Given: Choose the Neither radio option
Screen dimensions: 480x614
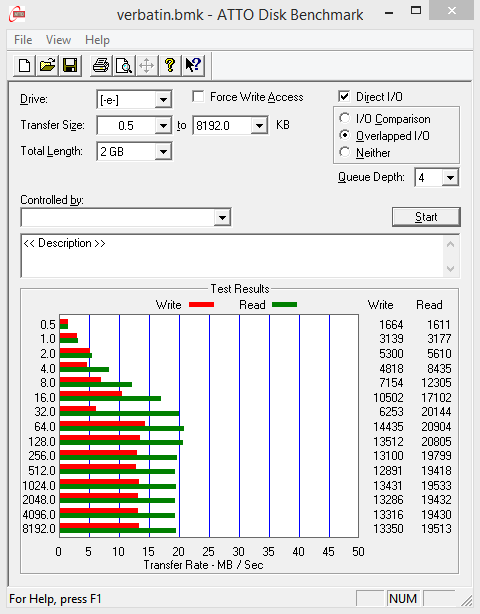Looking at the screenshot, I should click(345, 152).
